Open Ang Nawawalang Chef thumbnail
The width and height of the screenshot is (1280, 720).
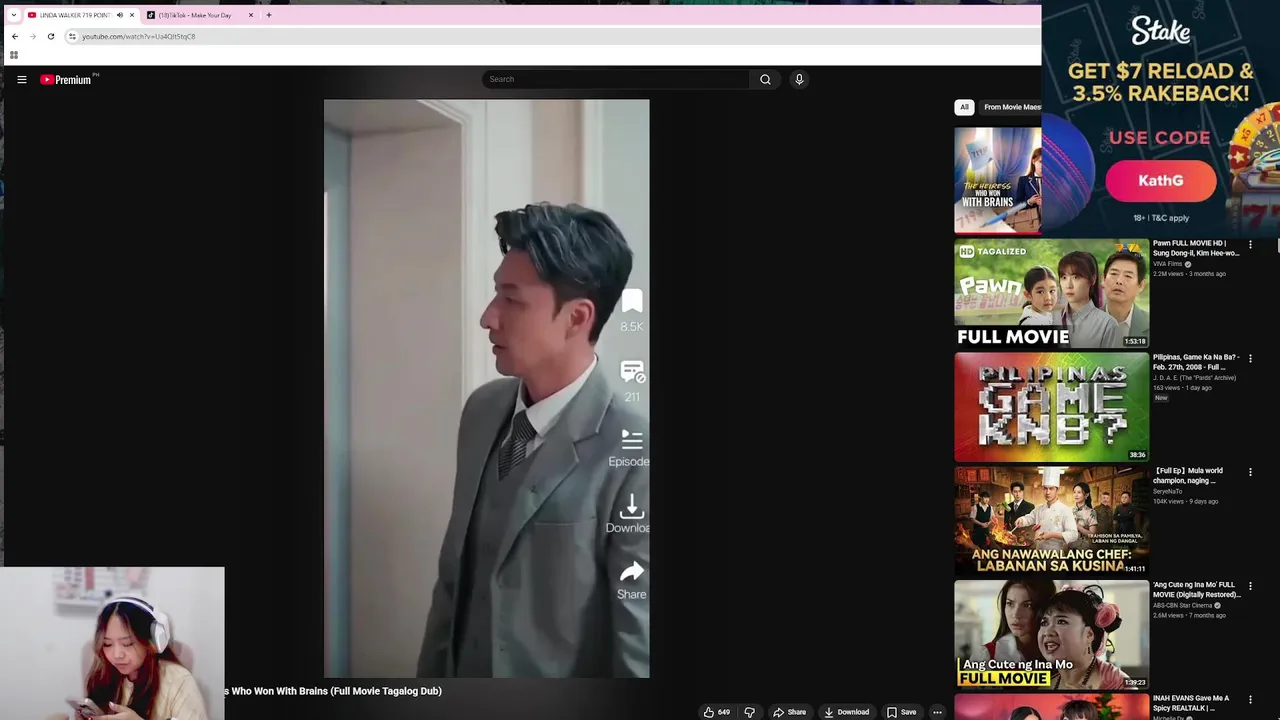tap(1051, 521)
